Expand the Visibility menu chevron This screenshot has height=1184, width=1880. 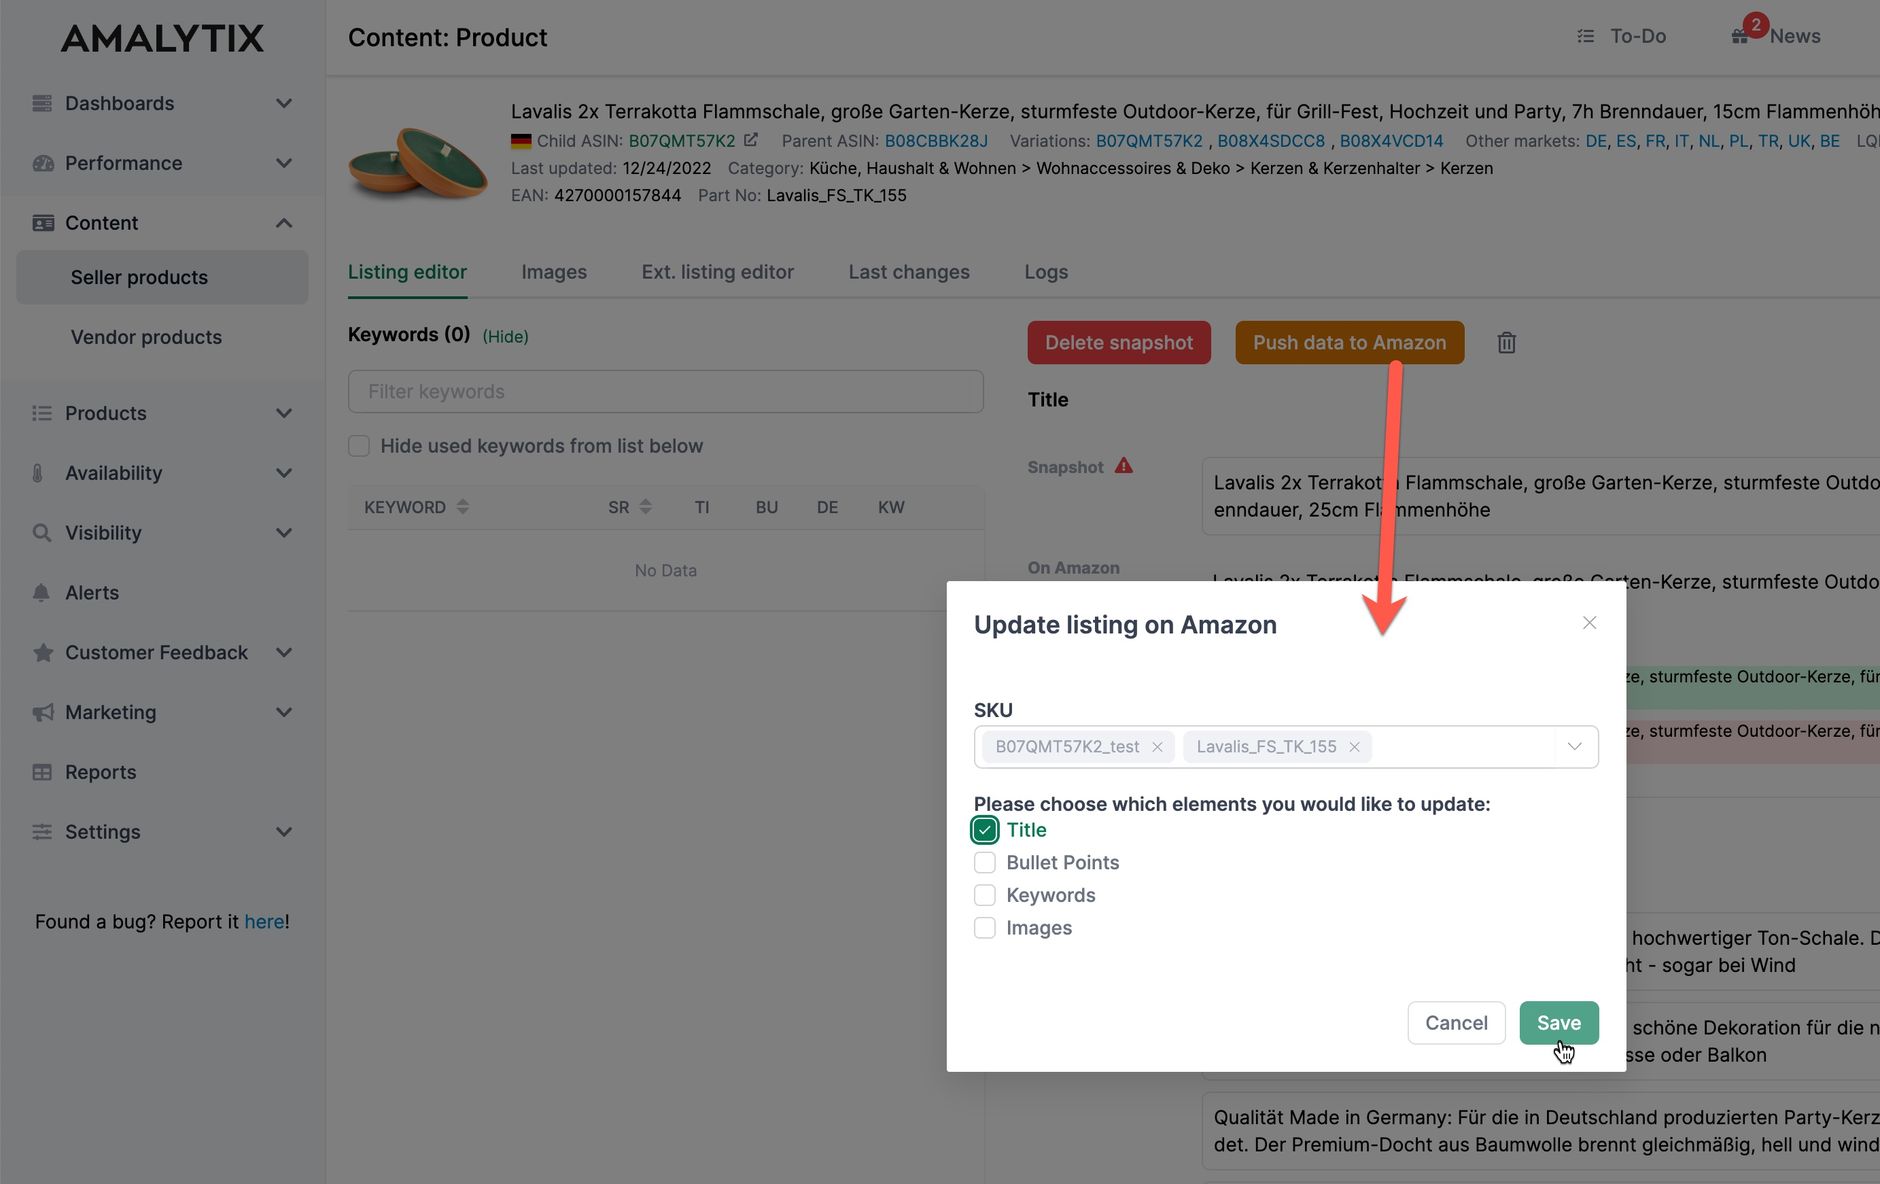click(284, 533)
